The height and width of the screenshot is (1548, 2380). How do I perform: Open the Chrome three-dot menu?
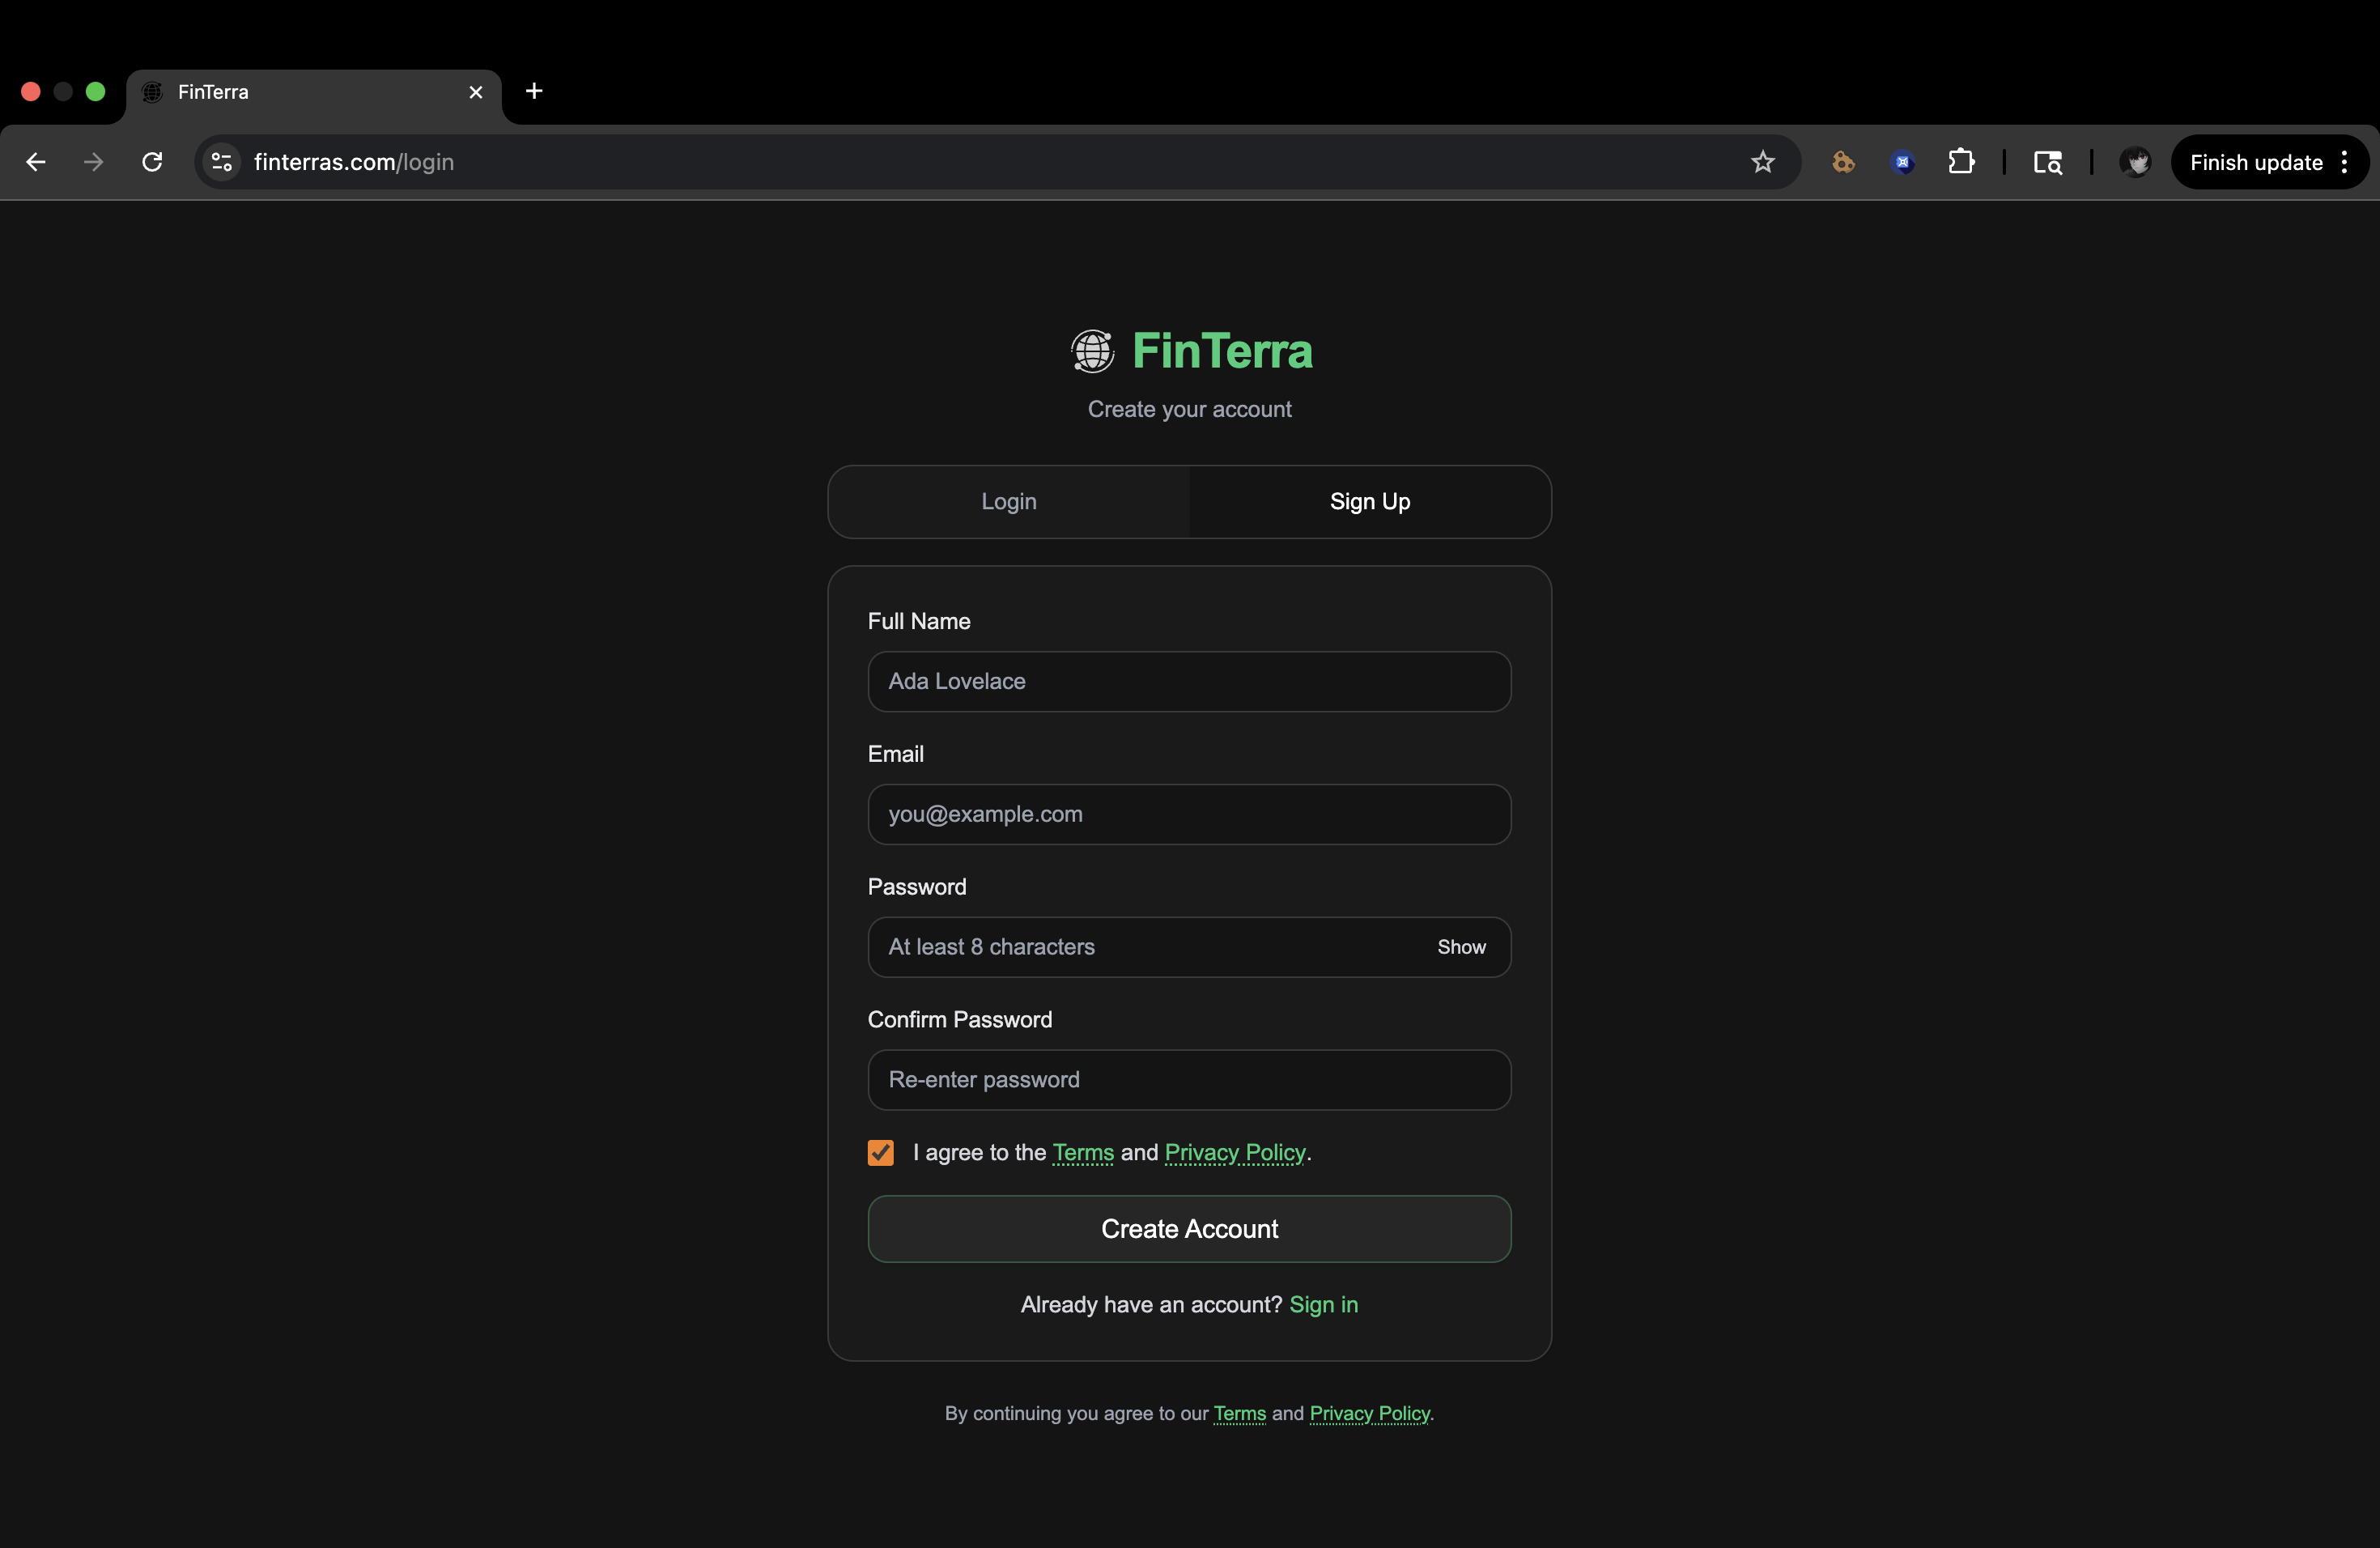[x=2344, y=162]
